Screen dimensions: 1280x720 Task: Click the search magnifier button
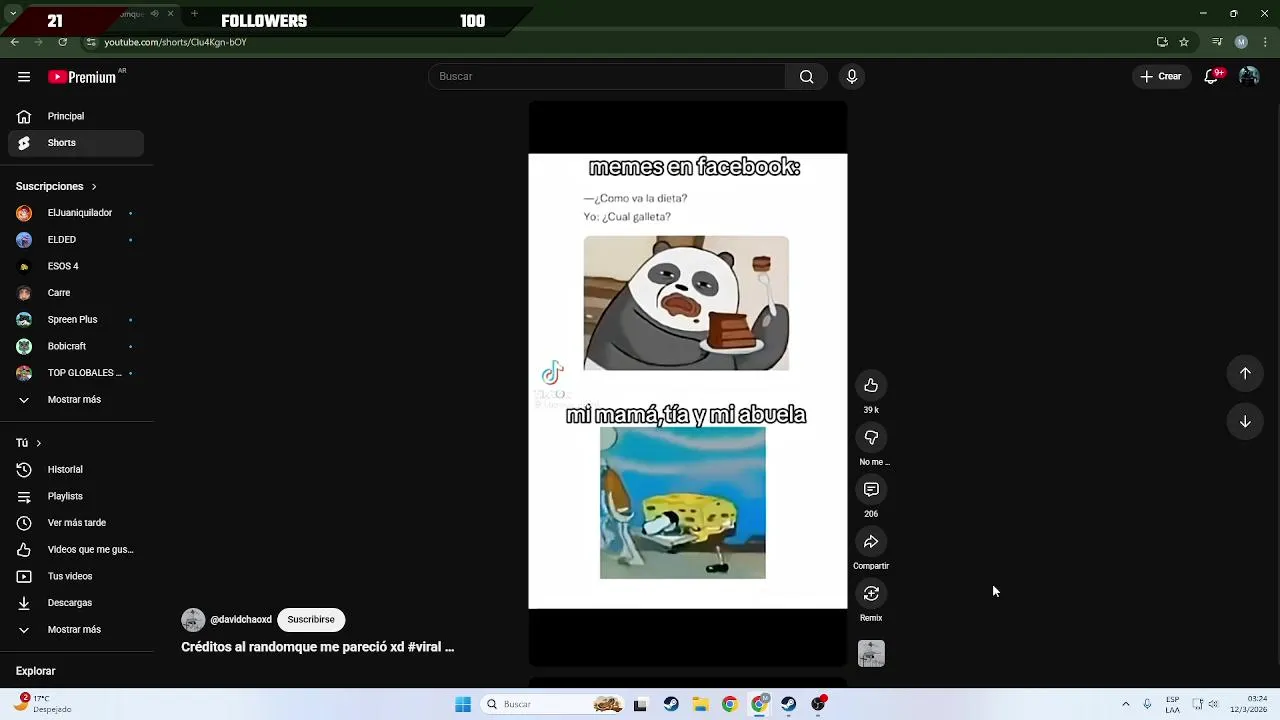(806, 77)
